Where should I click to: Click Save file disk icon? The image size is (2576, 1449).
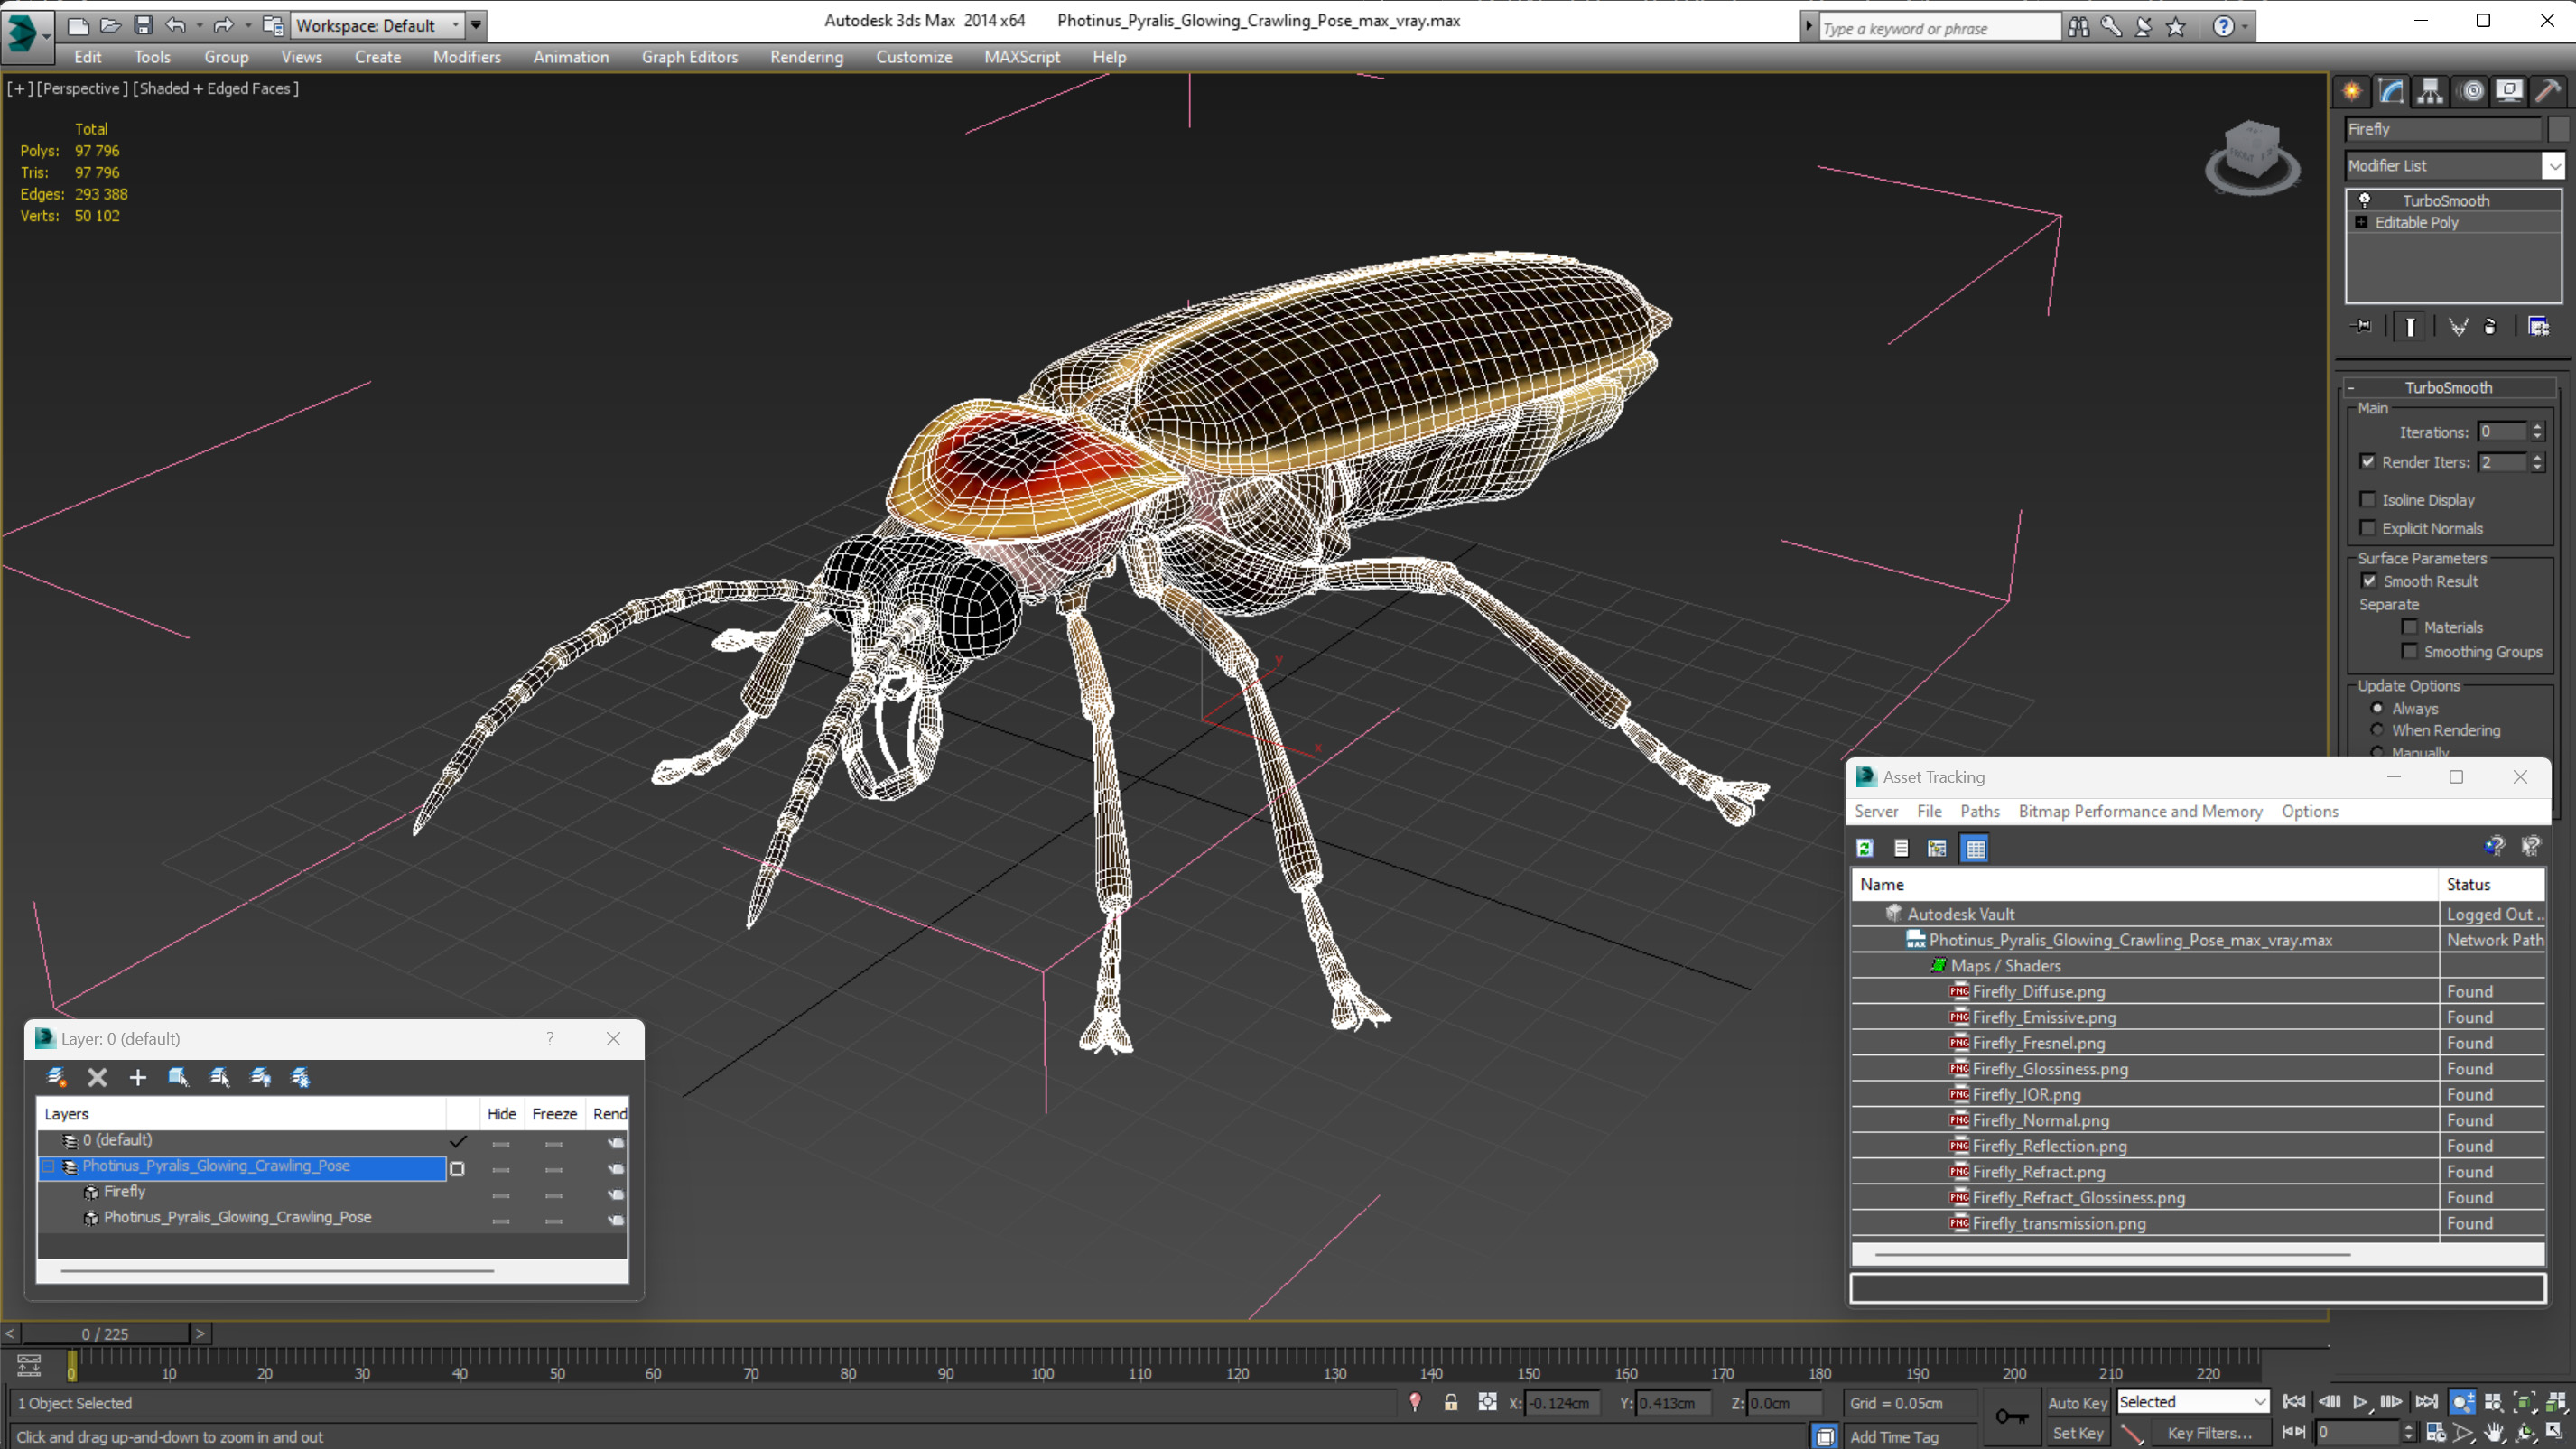click(143, 25)
